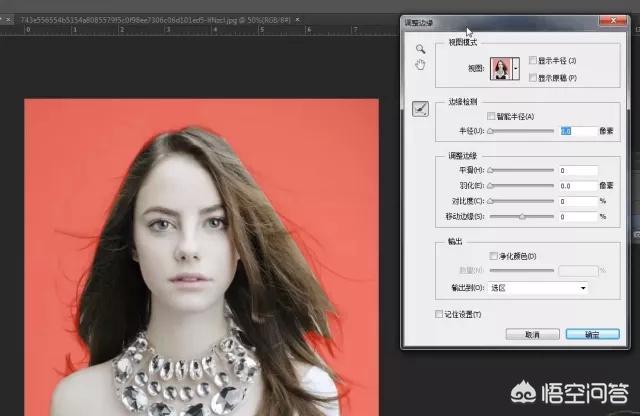Click the 羽化 value field
The width and height of the screenshot is (640, 416).
578,186
